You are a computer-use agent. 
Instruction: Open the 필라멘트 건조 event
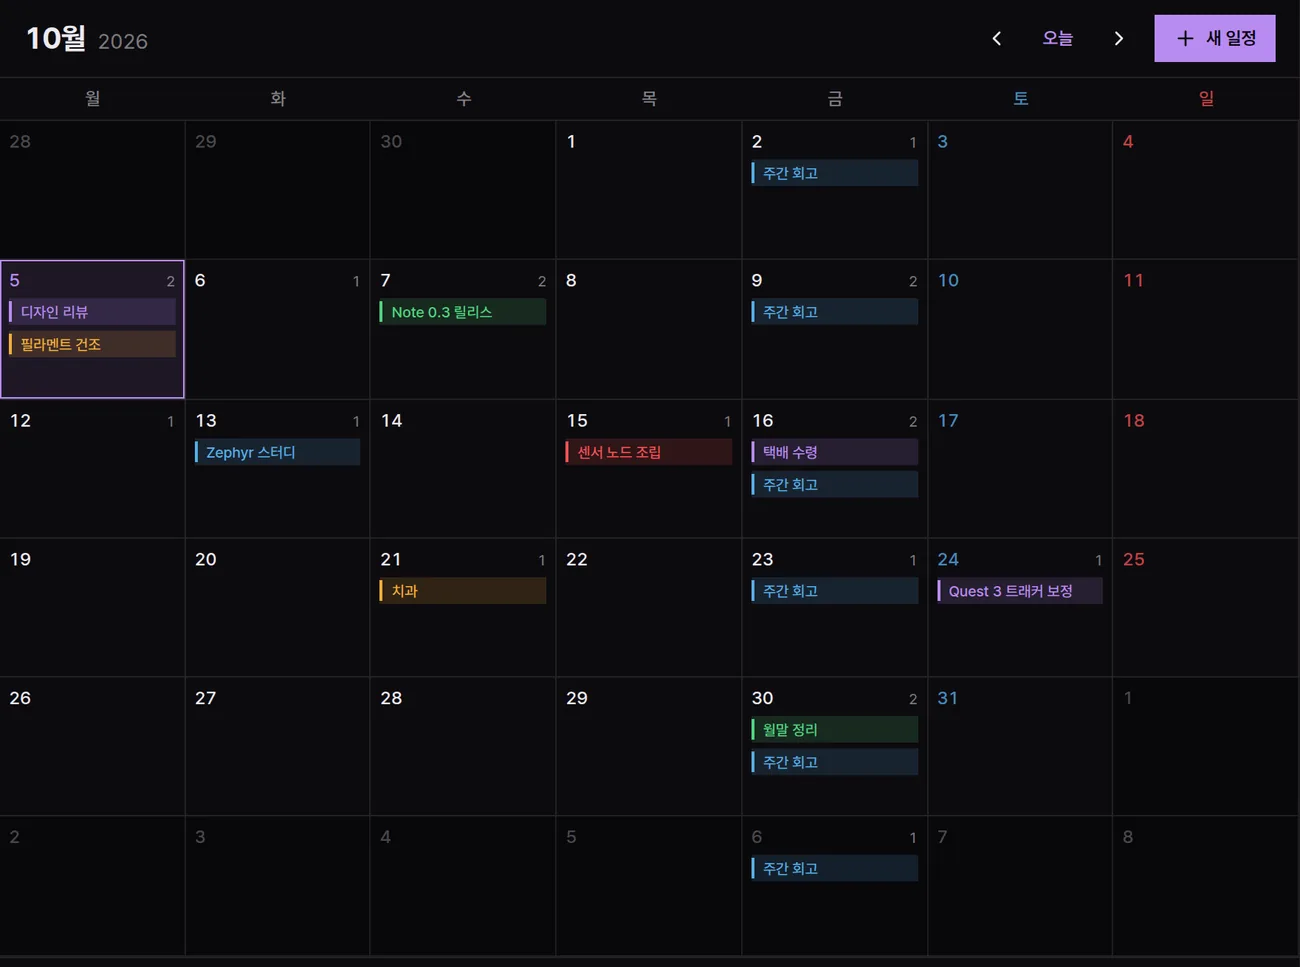click(92, 344)
